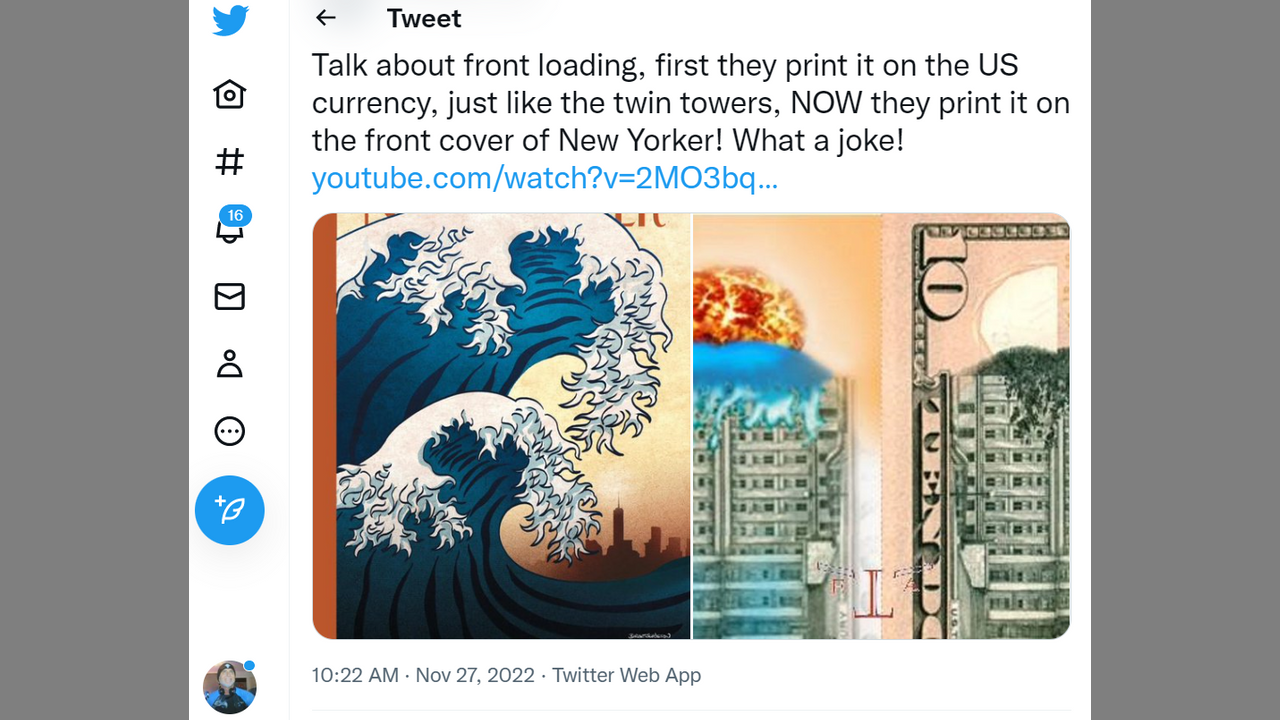This screenshot has width=1280, height=720.
Task: Compose a new tweet
Action: [x=230, y=510]
